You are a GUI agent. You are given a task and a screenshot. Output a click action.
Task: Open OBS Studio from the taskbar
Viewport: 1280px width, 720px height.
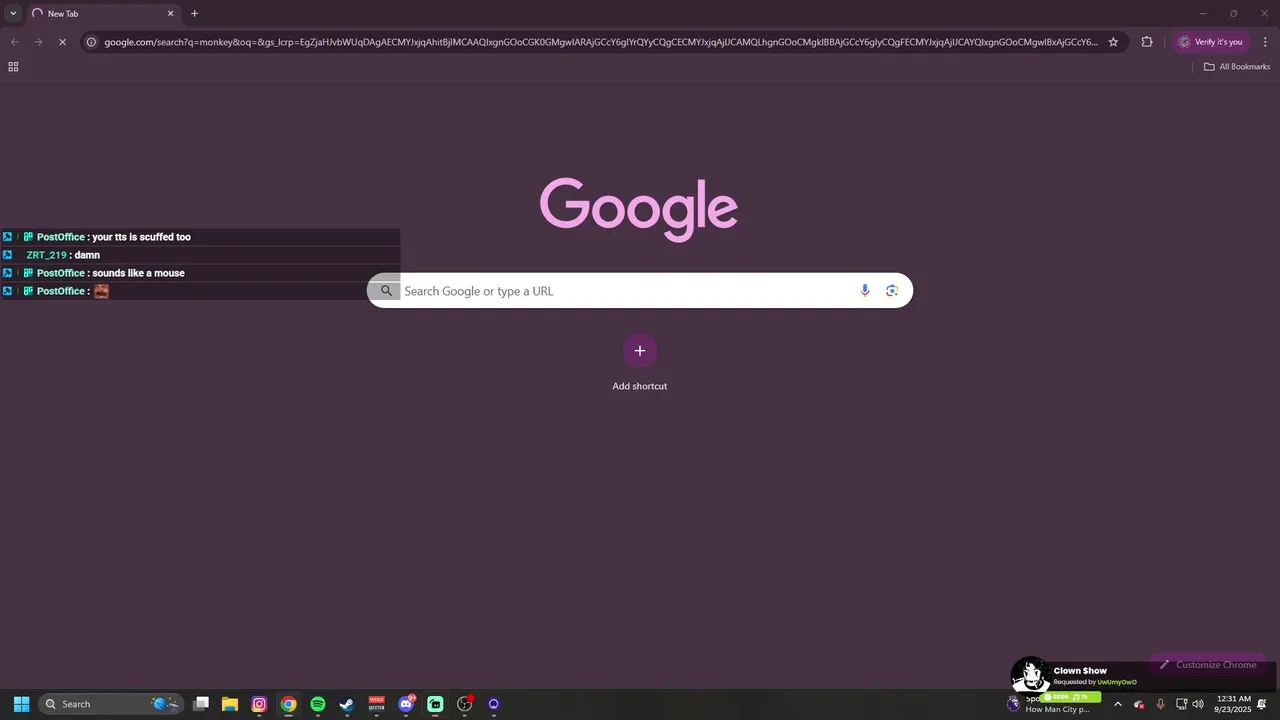[x=465, y=704]
